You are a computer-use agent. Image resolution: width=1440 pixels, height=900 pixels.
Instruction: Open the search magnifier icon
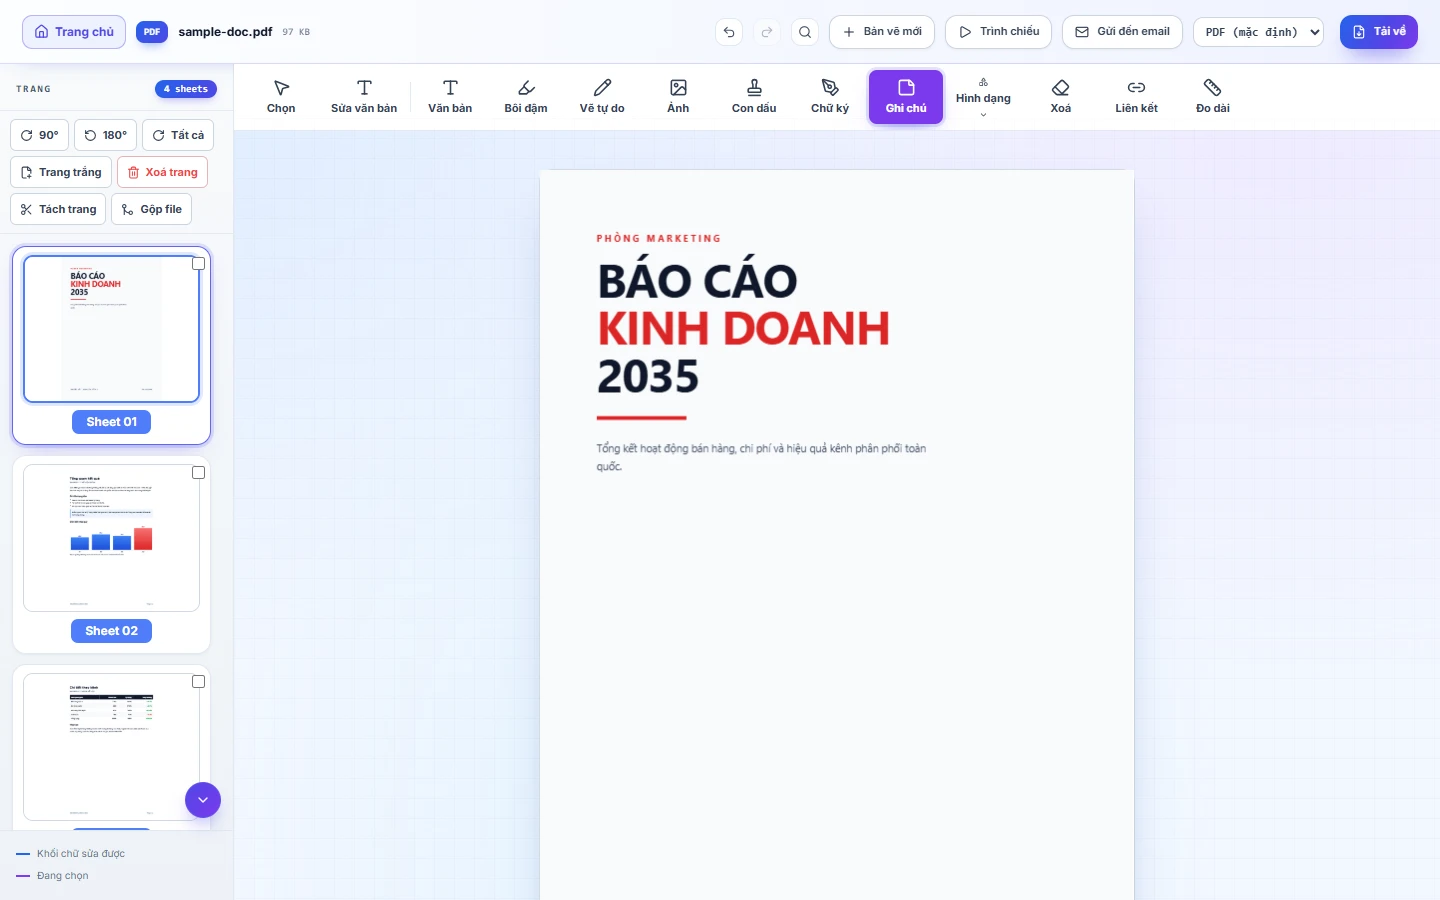[805, 32]
